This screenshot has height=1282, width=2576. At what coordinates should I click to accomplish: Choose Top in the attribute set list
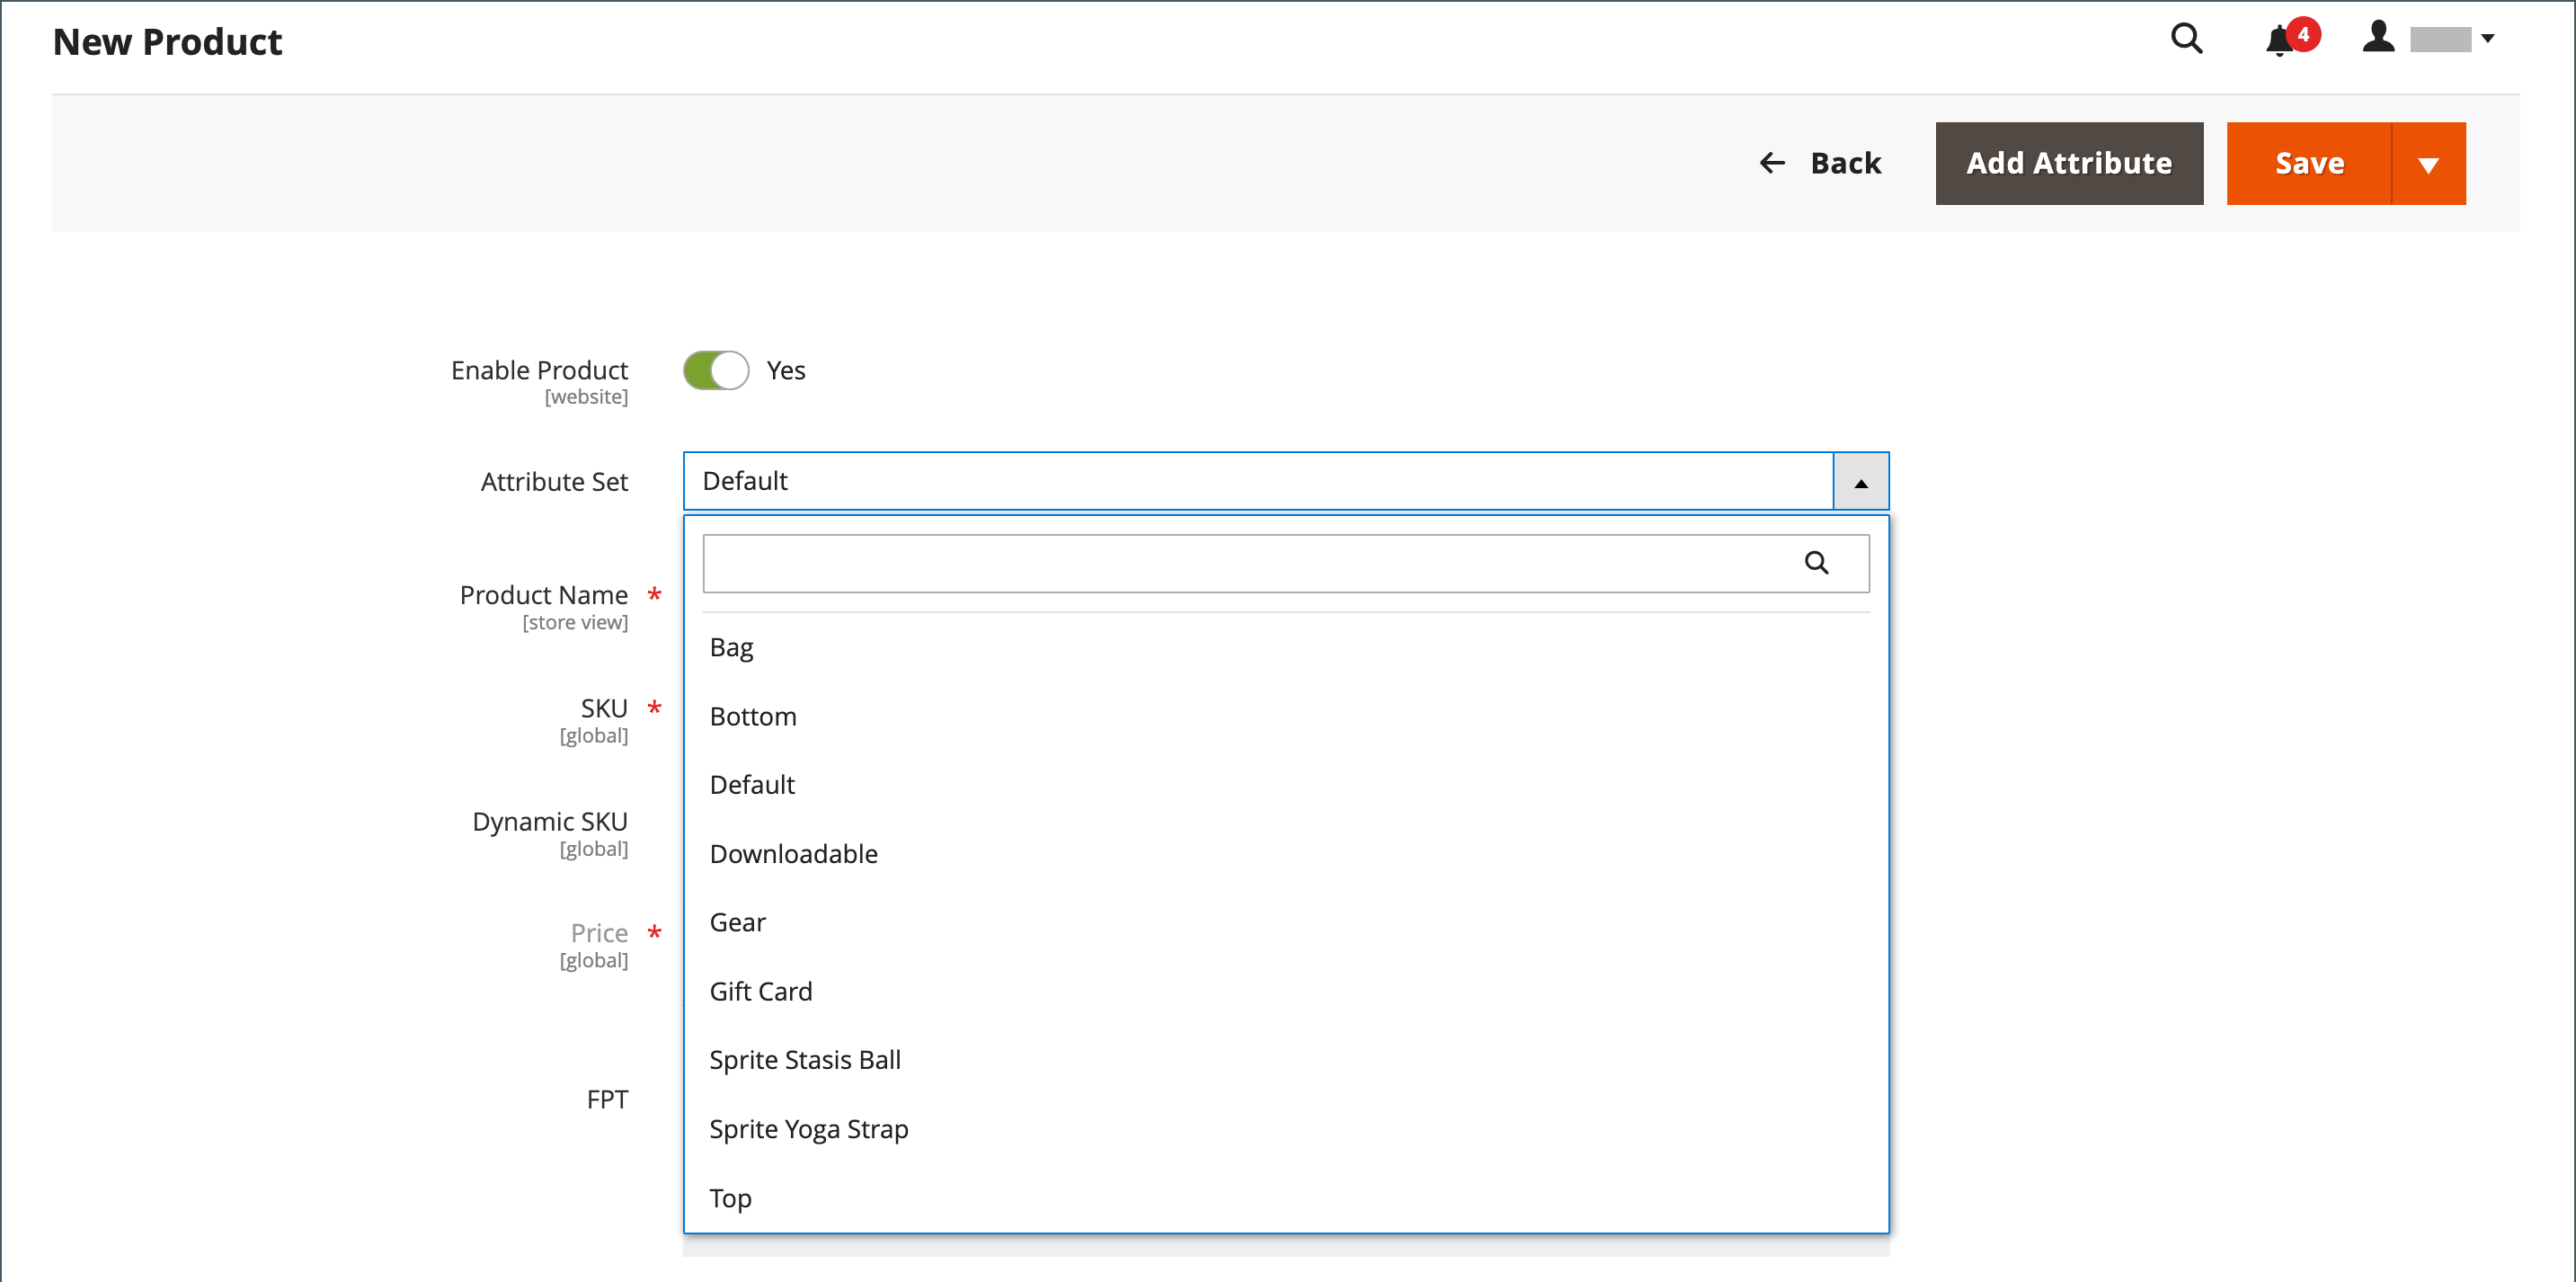click(730, 1197)
